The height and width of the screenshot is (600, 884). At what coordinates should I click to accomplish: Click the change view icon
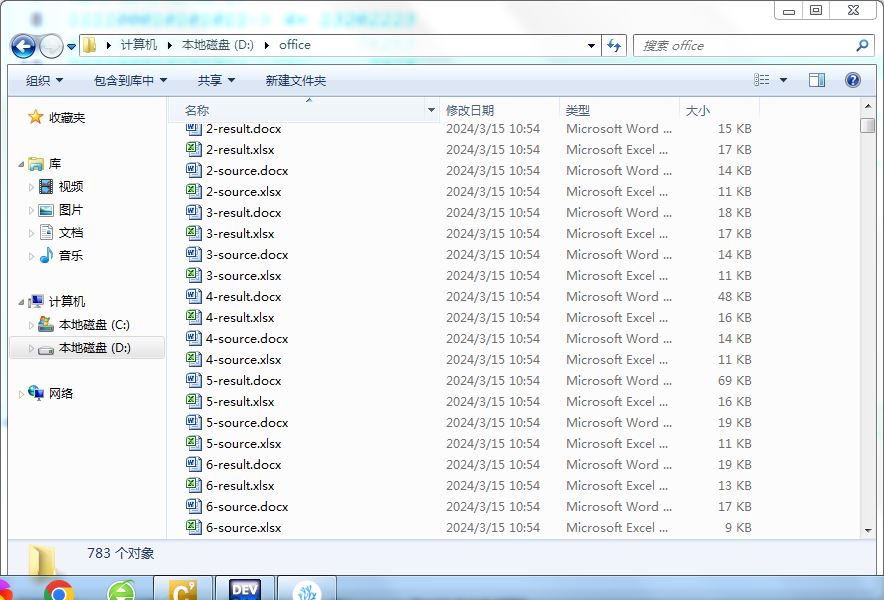point(762,80)
